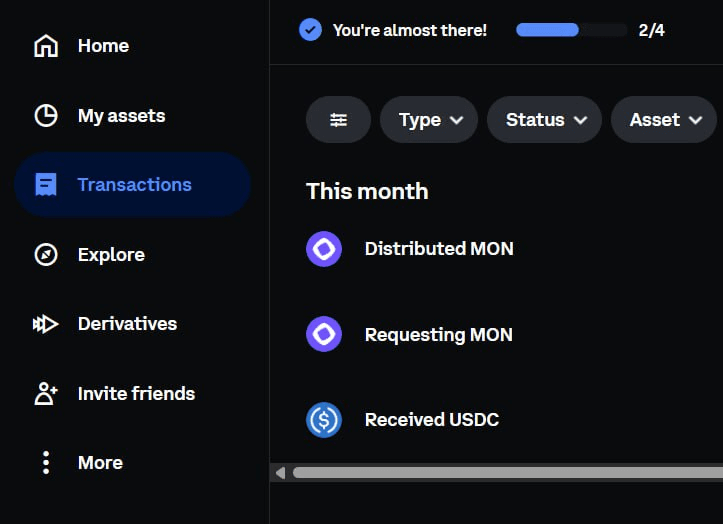Viewport: 723px width, 524px height.
Task: Click the Derivatives arrows icon
Action: [x=46, y=324]
